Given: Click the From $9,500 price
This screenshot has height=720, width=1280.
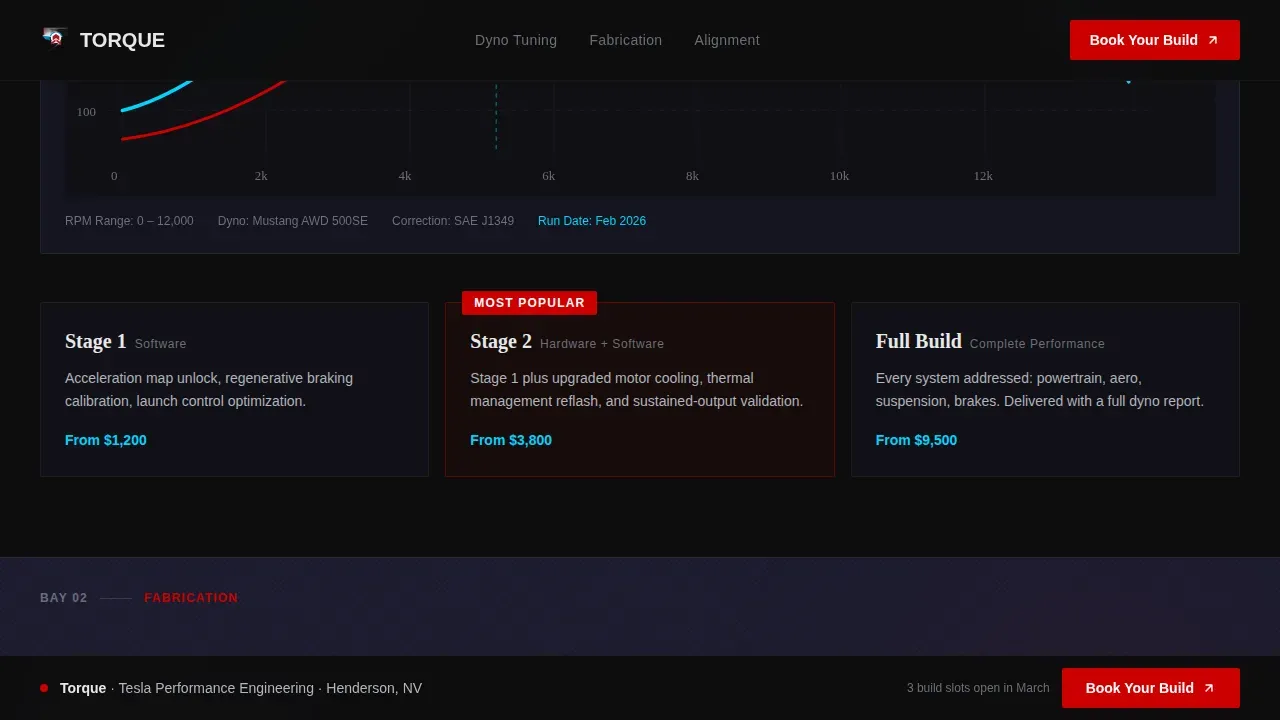Looking at the screenshot, I should point(916,440).
